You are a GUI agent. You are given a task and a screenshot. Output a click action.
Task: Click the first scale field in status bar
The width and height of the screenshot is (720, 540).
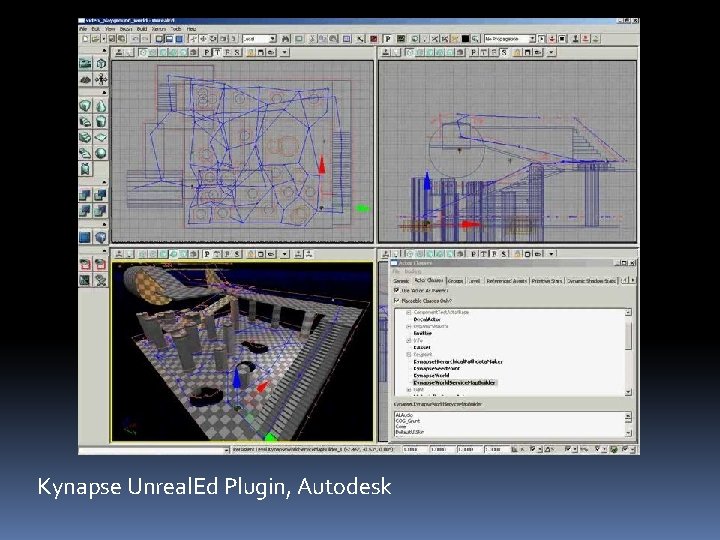point(414,450)
